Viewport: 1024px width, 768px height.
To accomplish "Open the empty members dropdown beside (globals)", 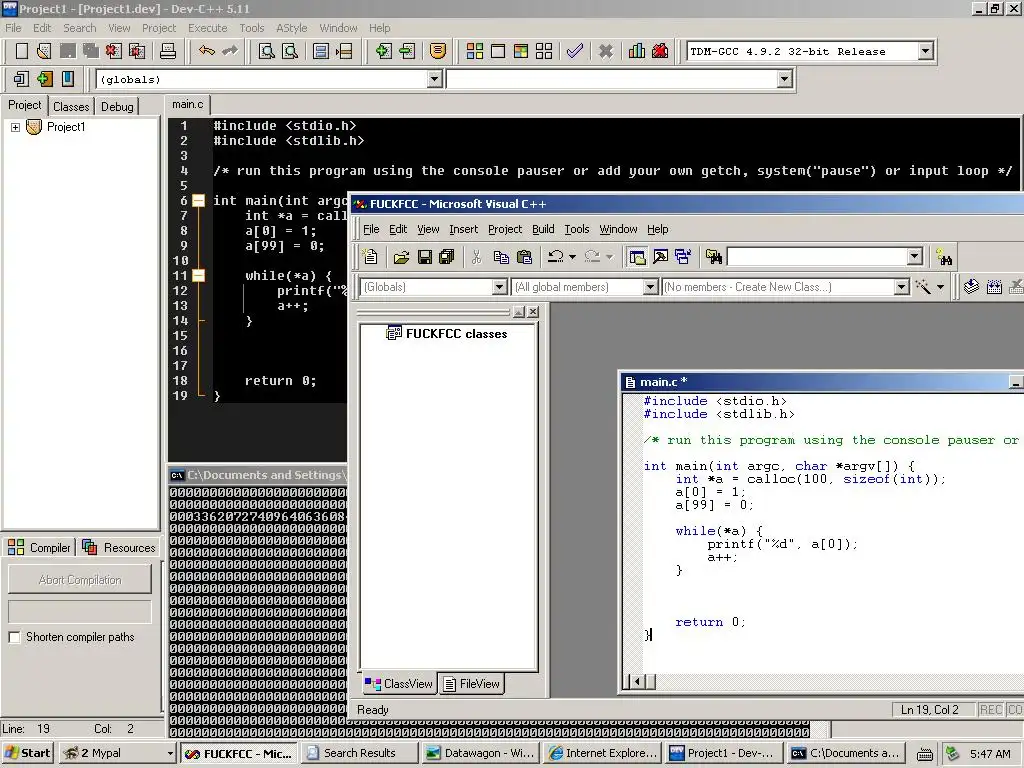I will coord(784,79).
